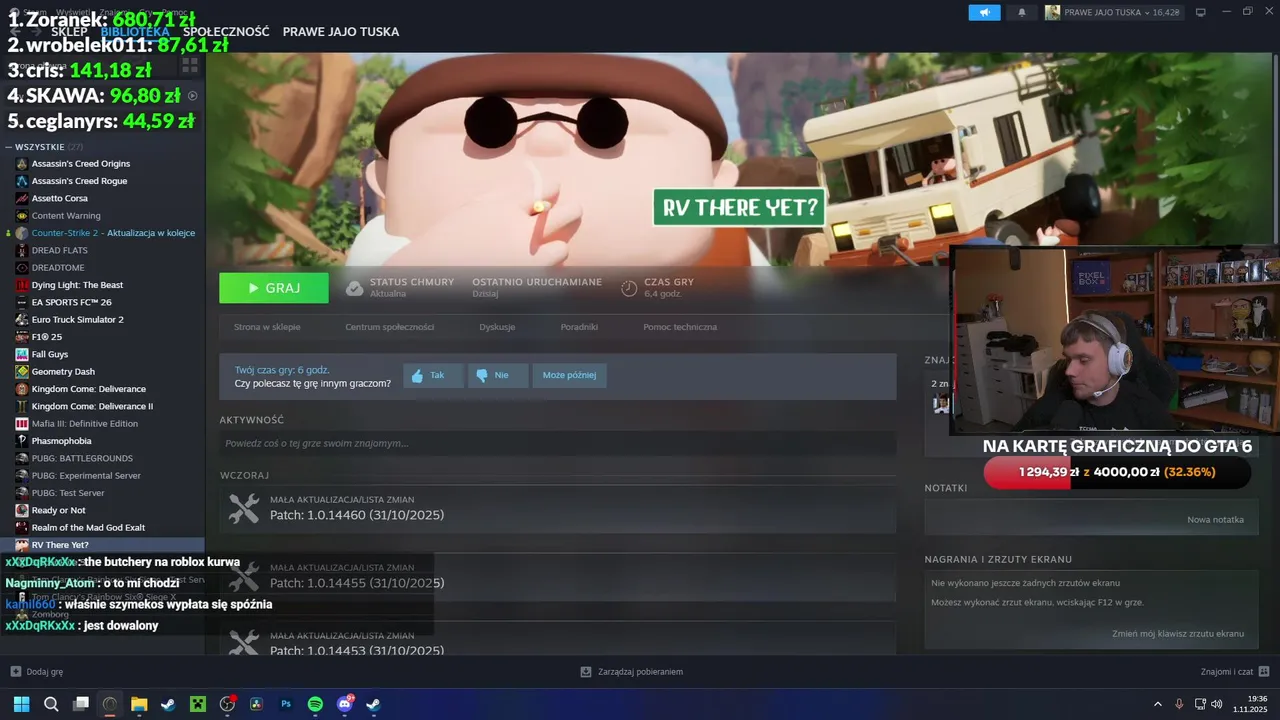The height and width of the screenshot is (720, 1280).
Task: Select F1 25 in the library
Action: (46, 337)
